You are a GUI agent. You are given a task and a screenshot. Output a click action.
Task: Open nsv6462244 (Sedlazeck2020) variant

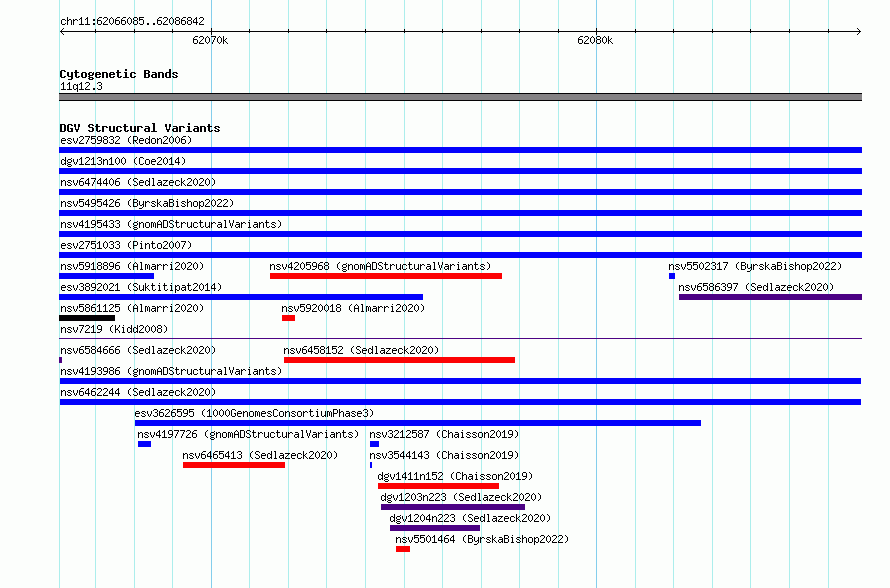[138, 392]
